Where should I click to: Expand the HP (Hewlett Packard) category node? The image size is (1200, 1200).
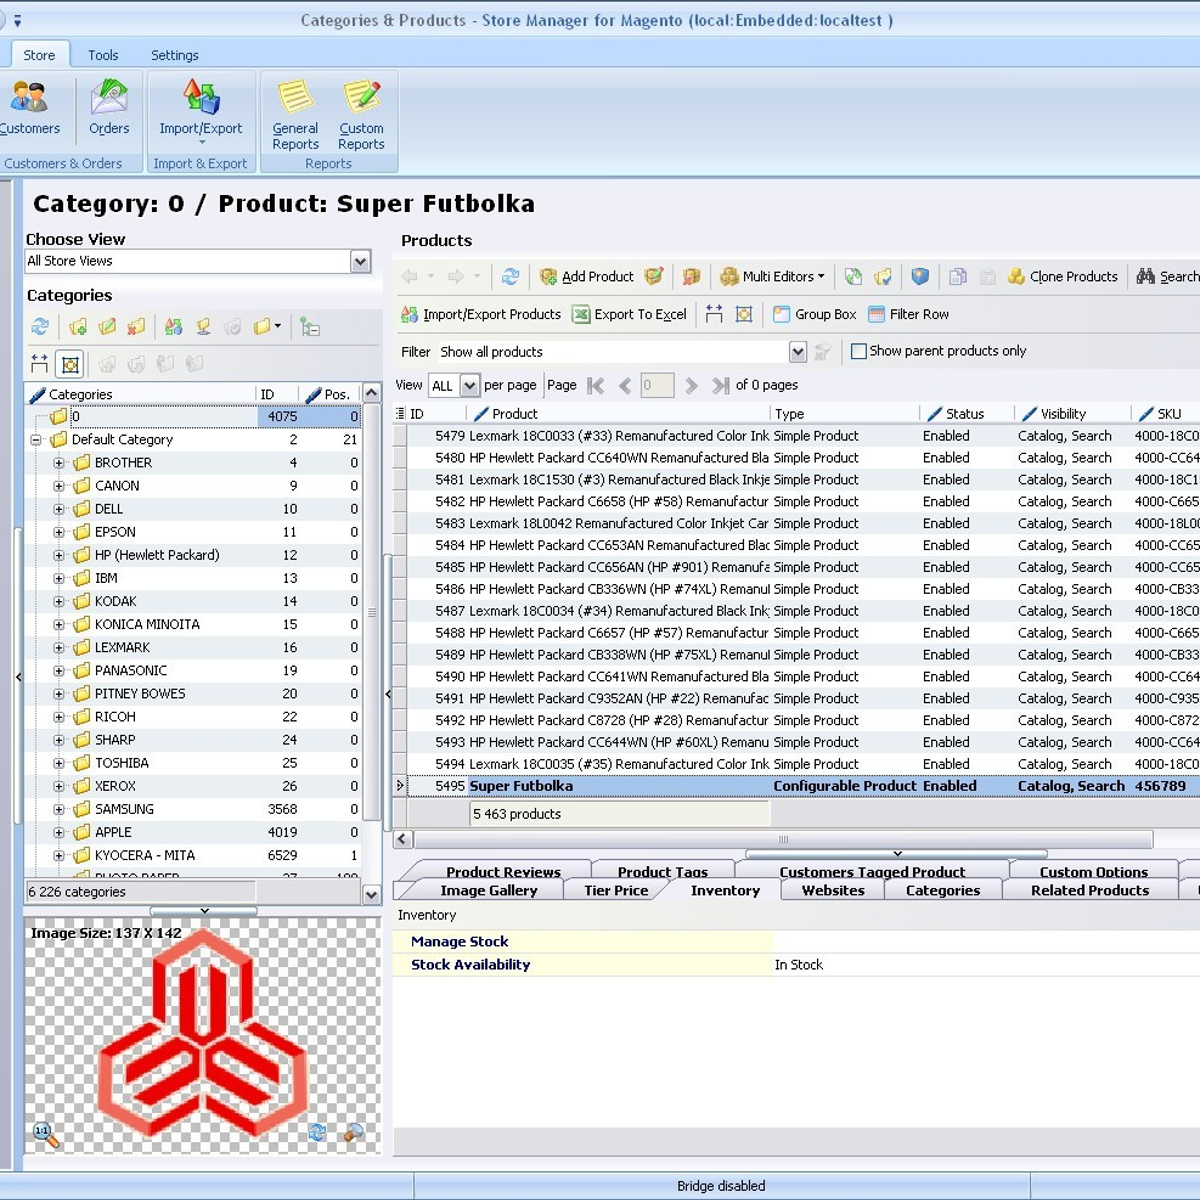pyautogui.click(x=59, y=555)
